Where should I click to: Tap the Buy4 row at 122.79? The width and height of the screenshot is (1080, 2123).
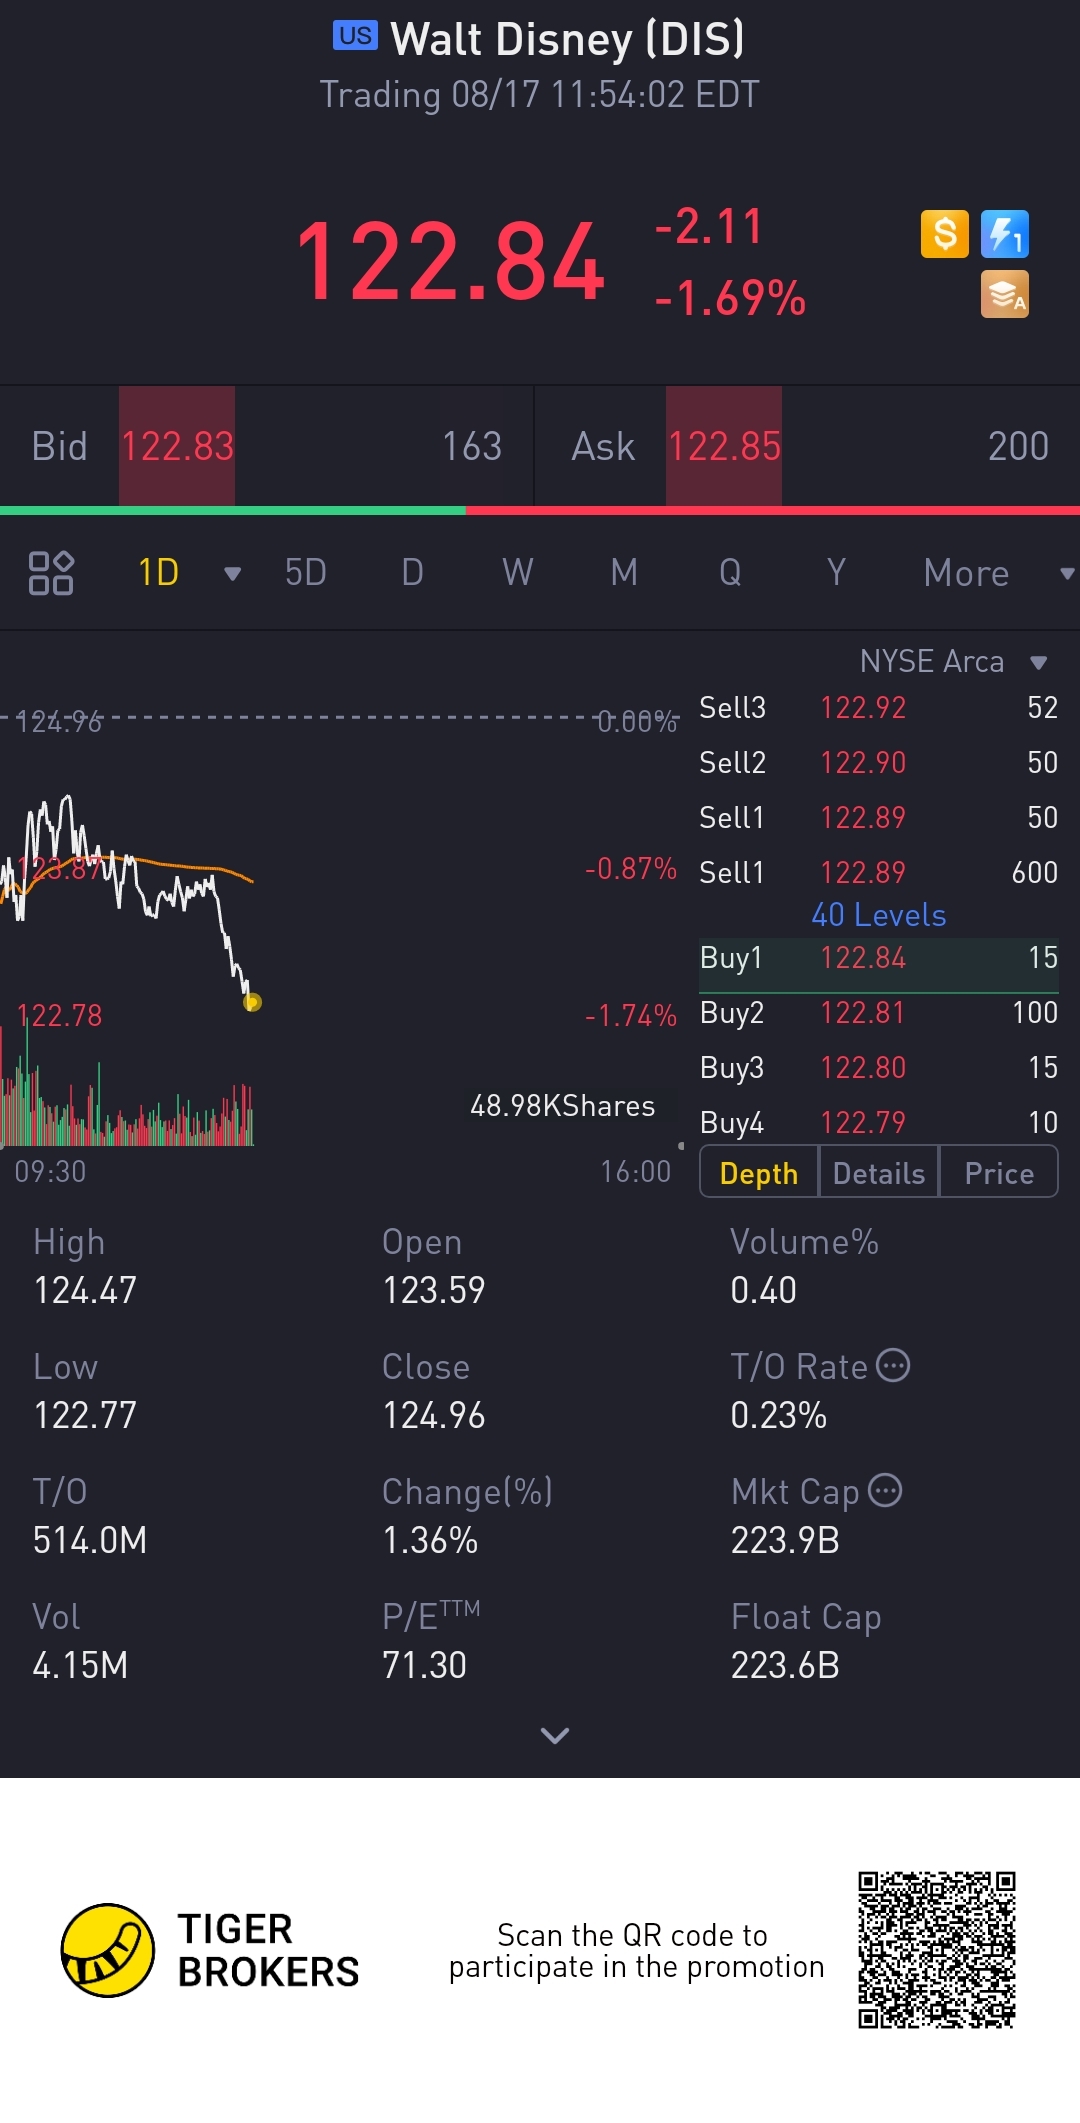pos(878,1123)
